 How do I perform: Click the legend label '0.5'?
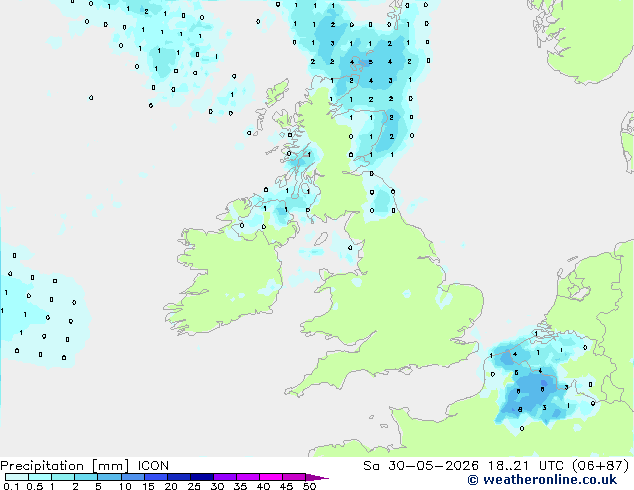pos(35,486)
